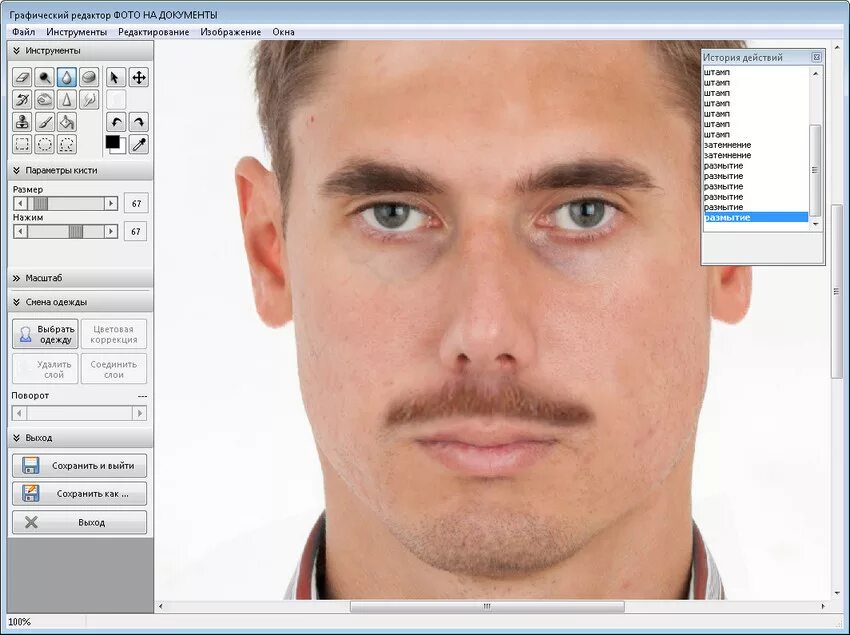Increase Размер with right arrow
The width and height of the screenshot is (850, 635).
(111, 203)
